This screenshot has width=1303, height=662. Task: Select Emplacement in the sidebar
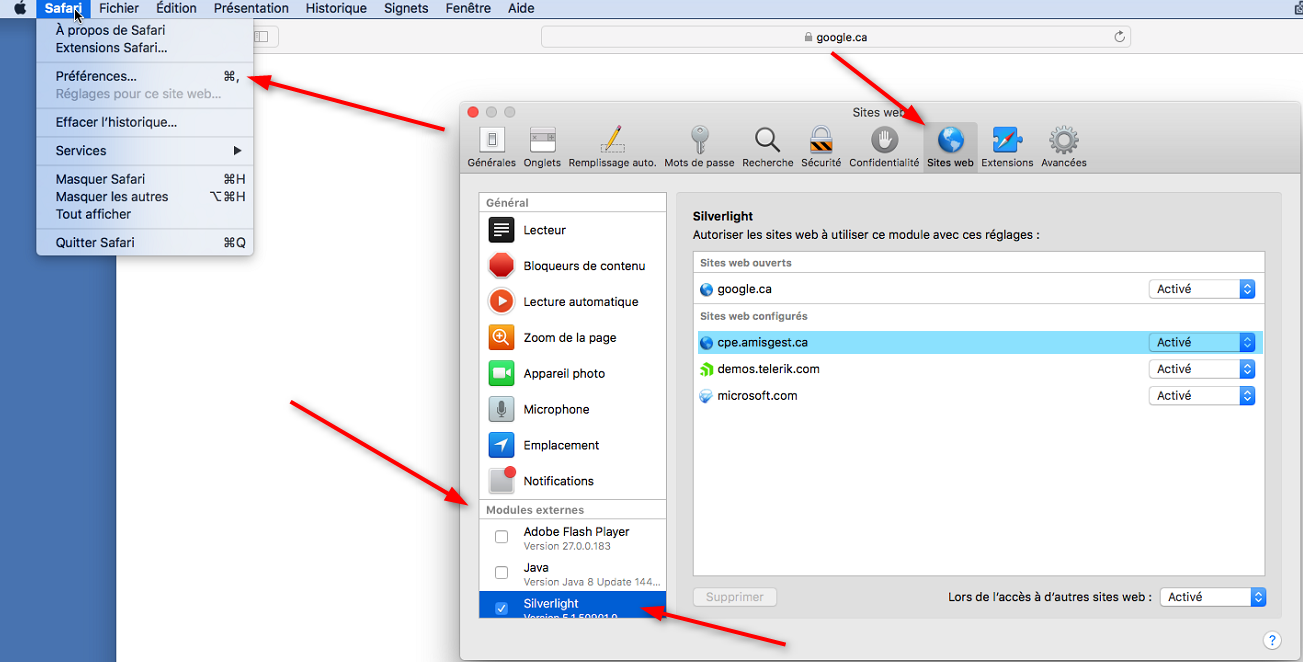(x=572, y=445)
